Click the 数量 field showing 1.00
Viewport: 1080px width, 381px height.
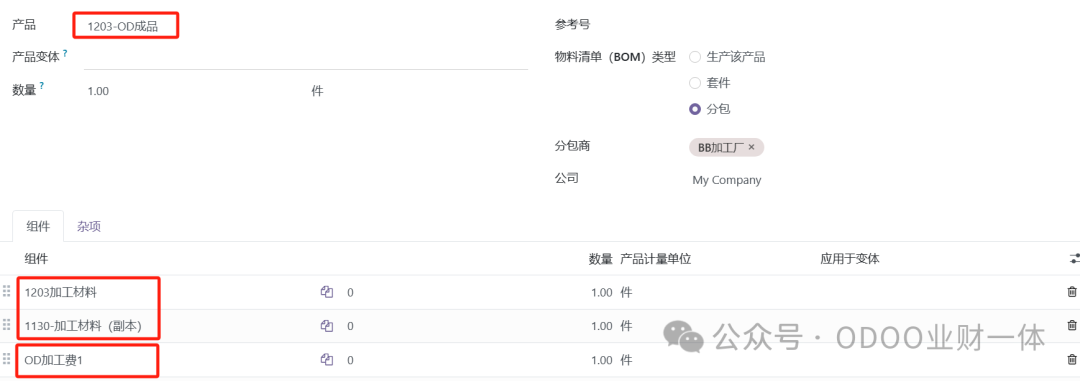coord(195,91)
